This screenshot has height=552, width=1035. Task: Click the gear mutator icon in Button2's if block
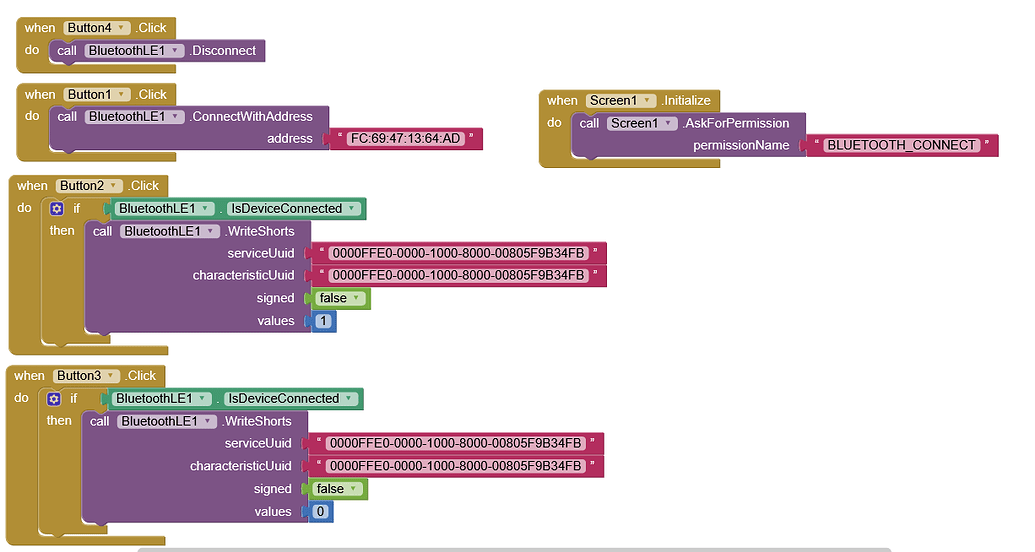point(56,209)
